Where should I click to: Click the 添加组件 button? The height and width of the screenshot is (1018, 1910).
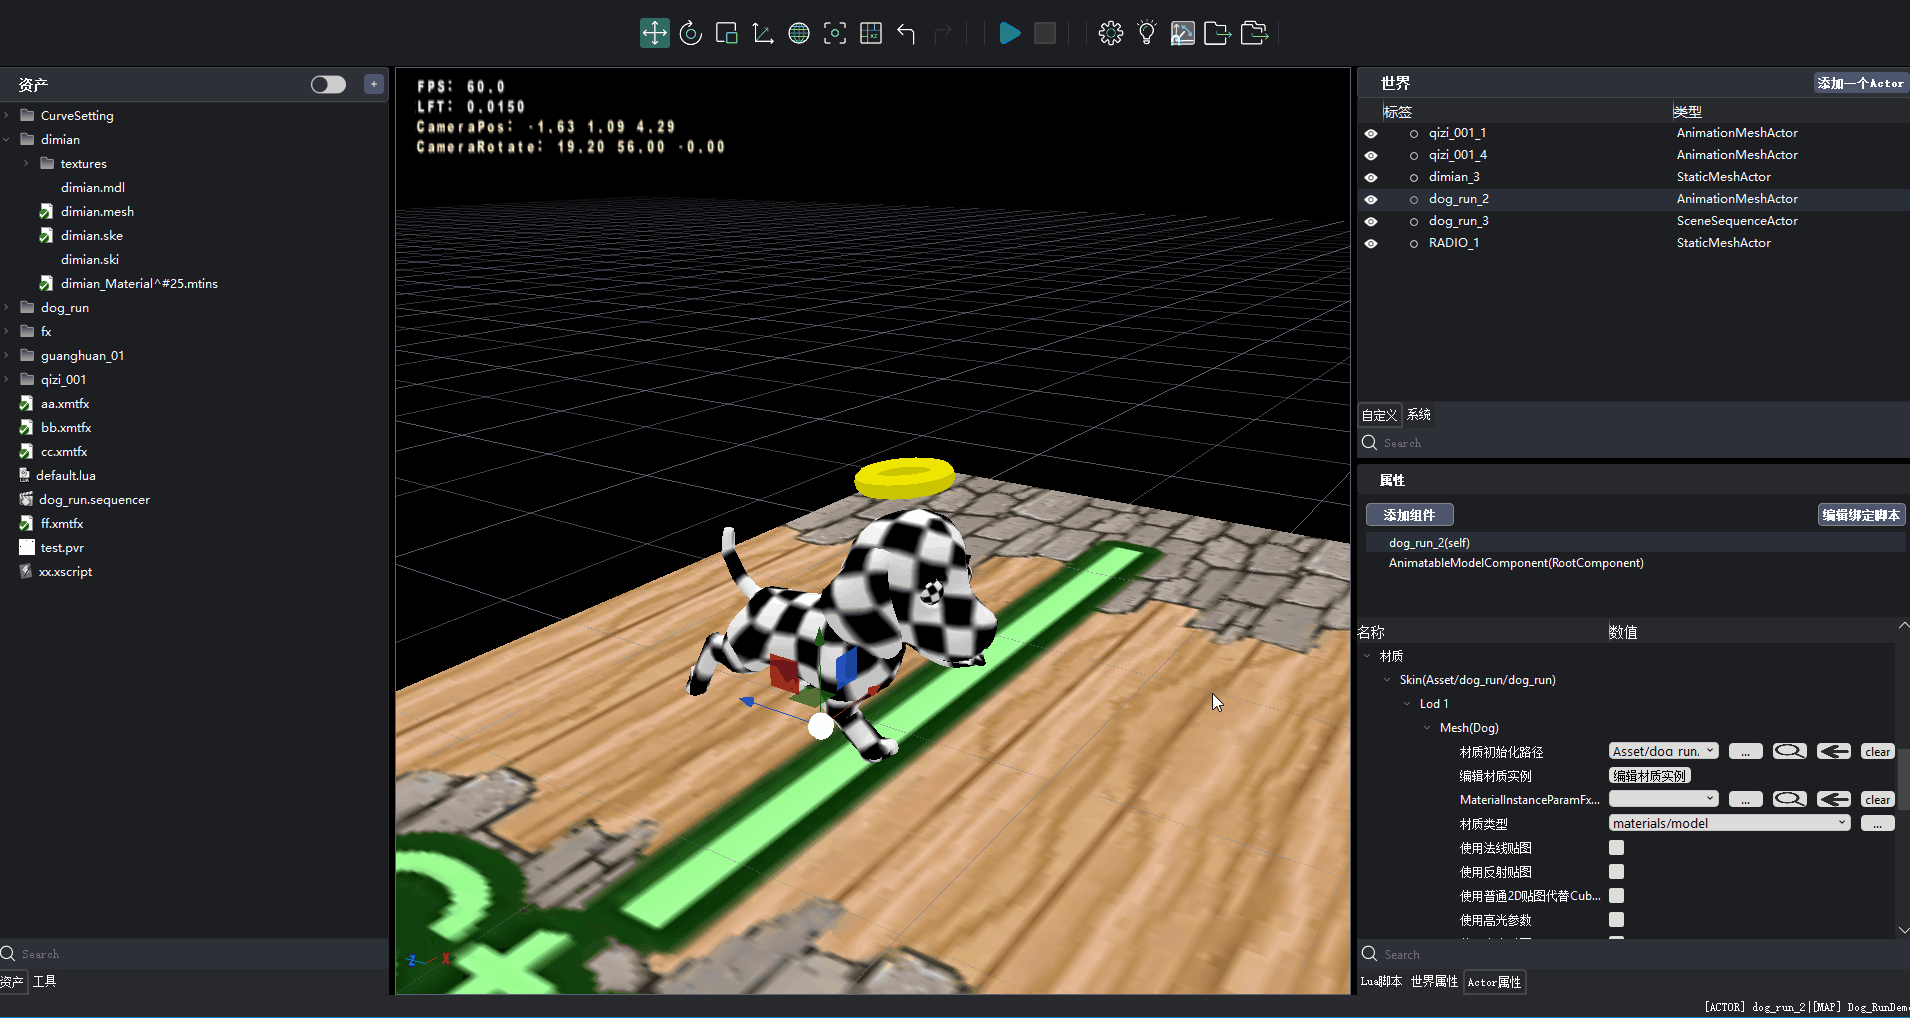1409,515
